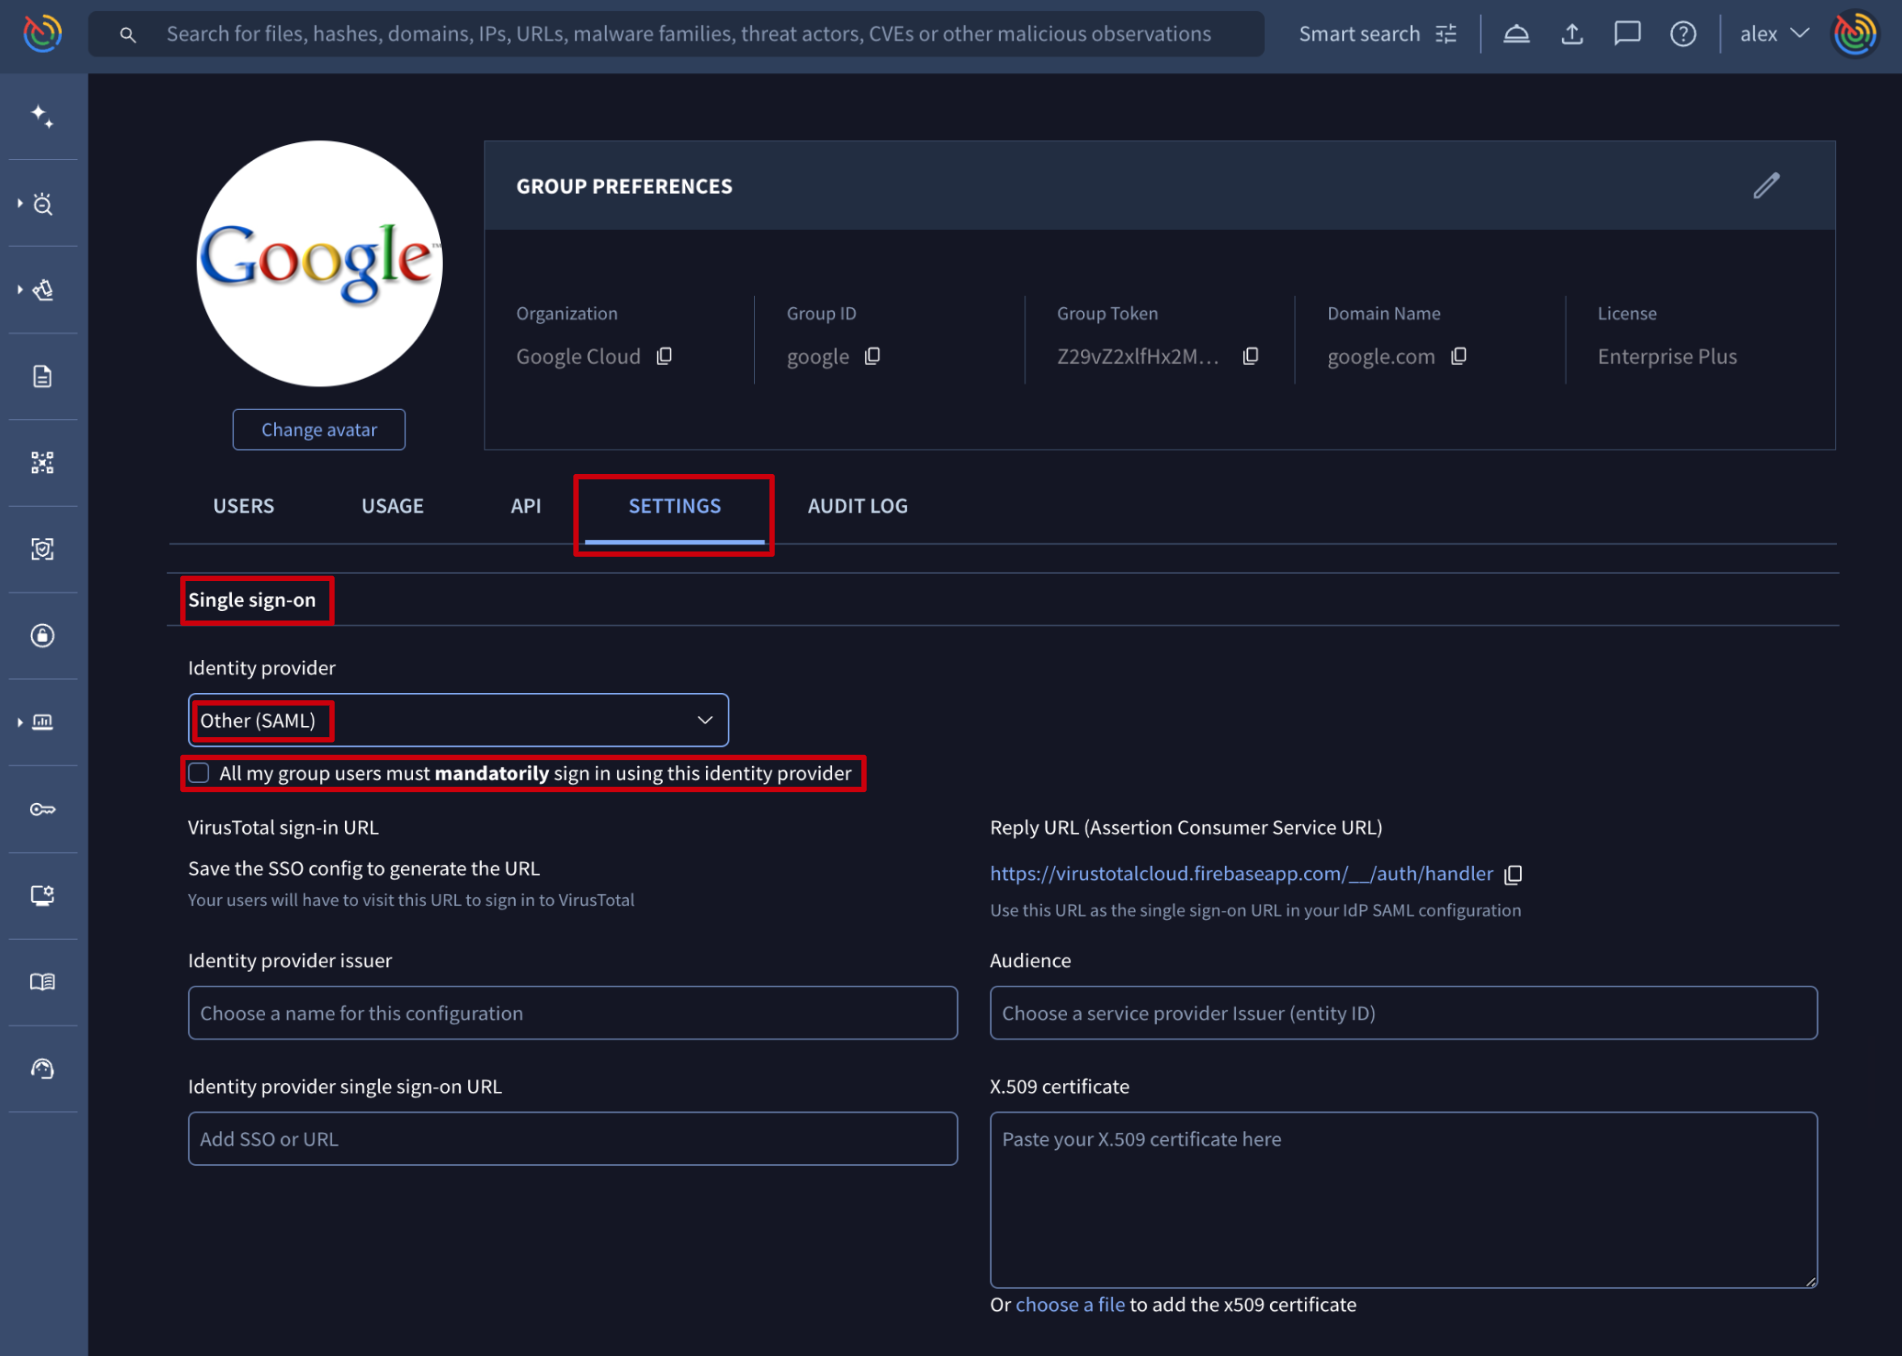Click the sidebar chart monitor icon
Screen dimensions: 1902x1356
pyautogui.click(x=43, y=722)
